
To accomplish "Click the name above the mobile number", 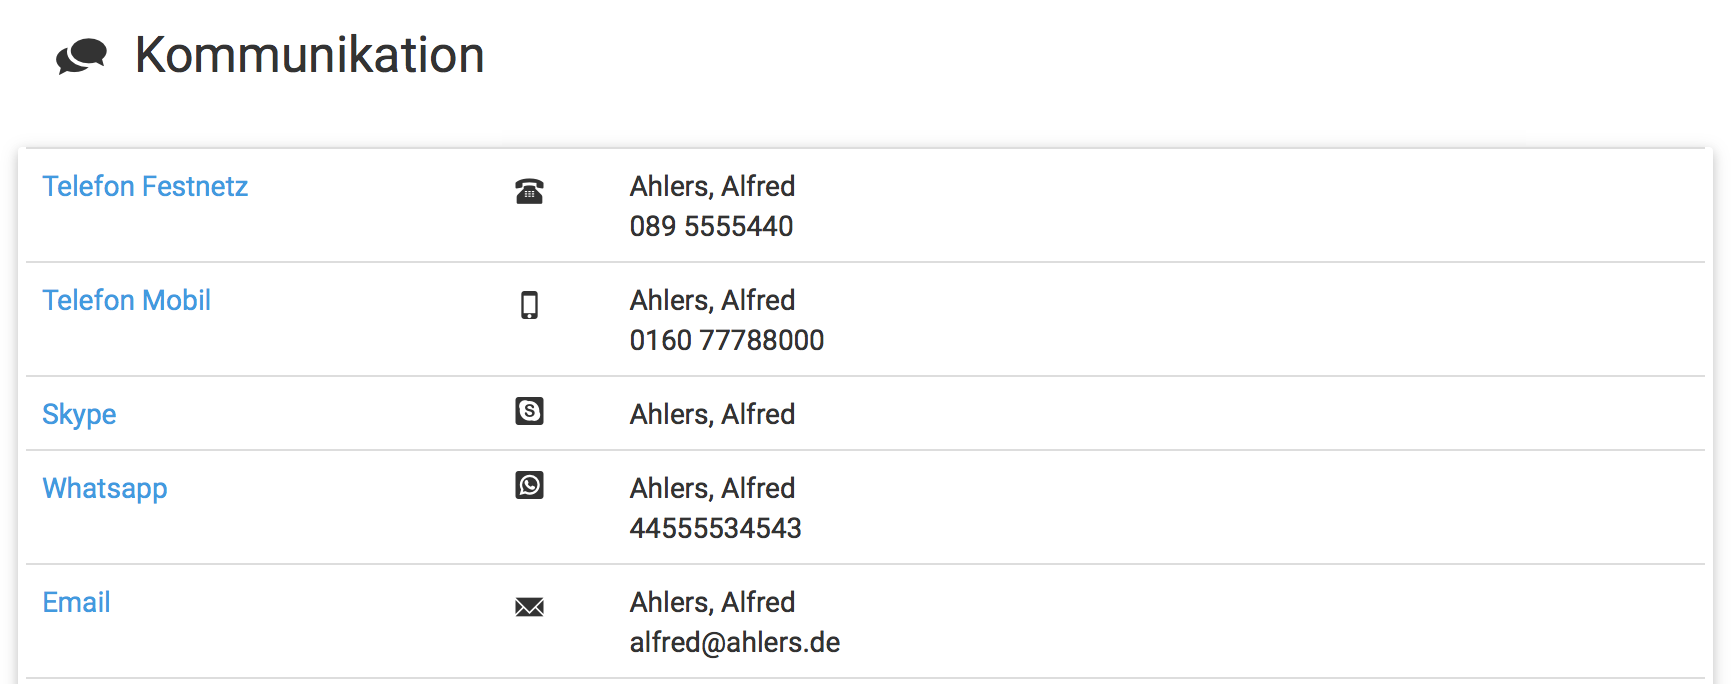I will [x=712, y=301].
